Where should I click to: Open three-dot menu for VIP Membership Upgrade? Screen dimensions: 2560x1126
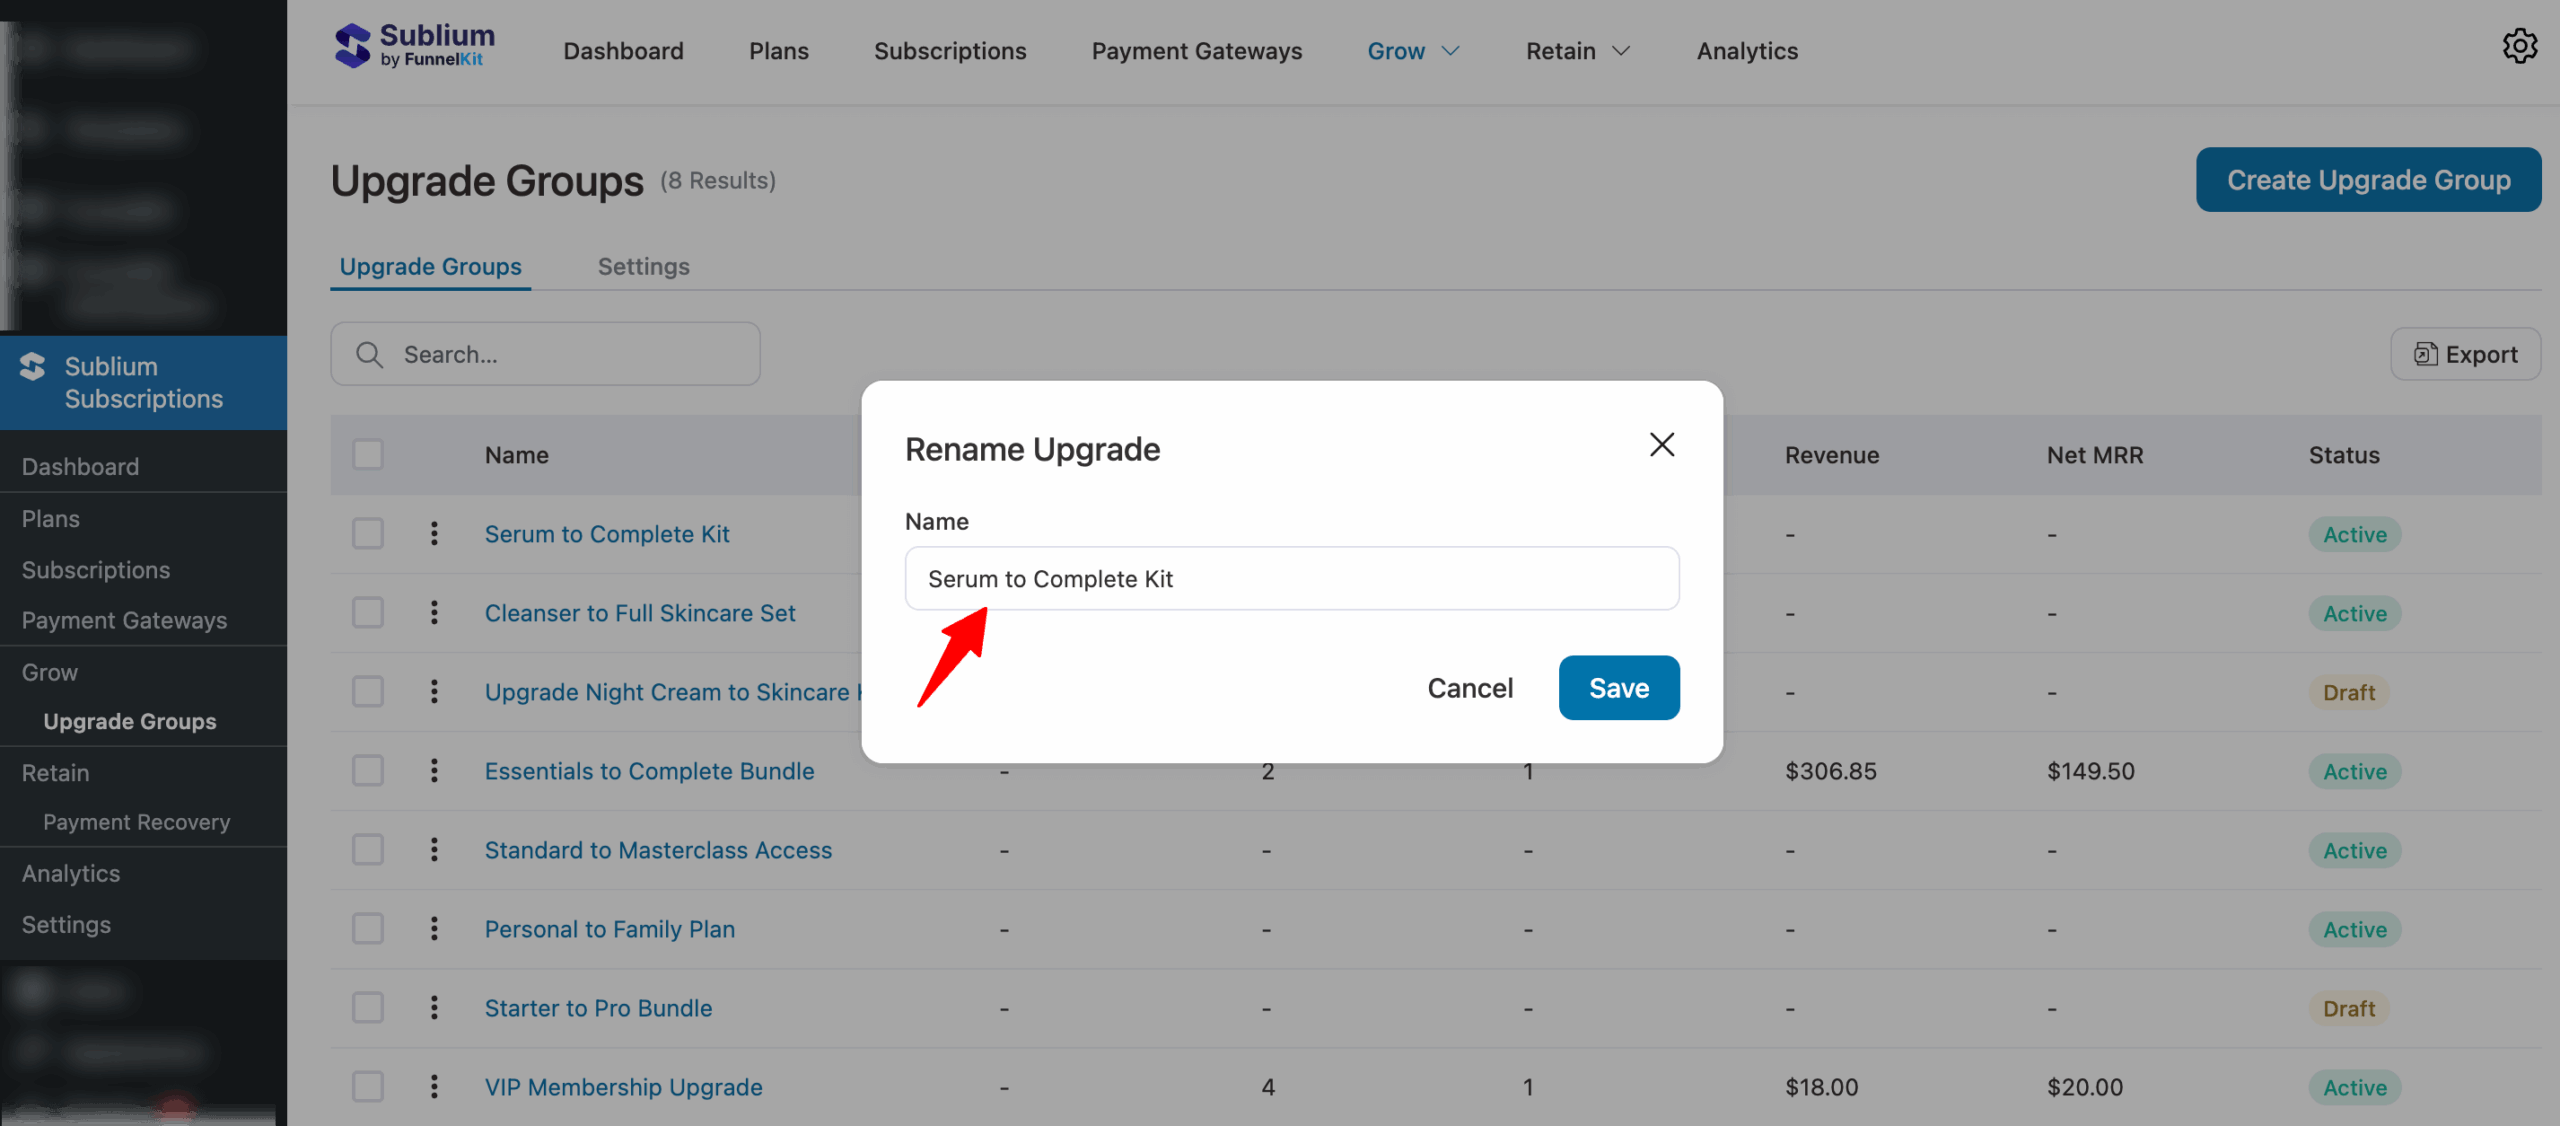[434, 1087]
